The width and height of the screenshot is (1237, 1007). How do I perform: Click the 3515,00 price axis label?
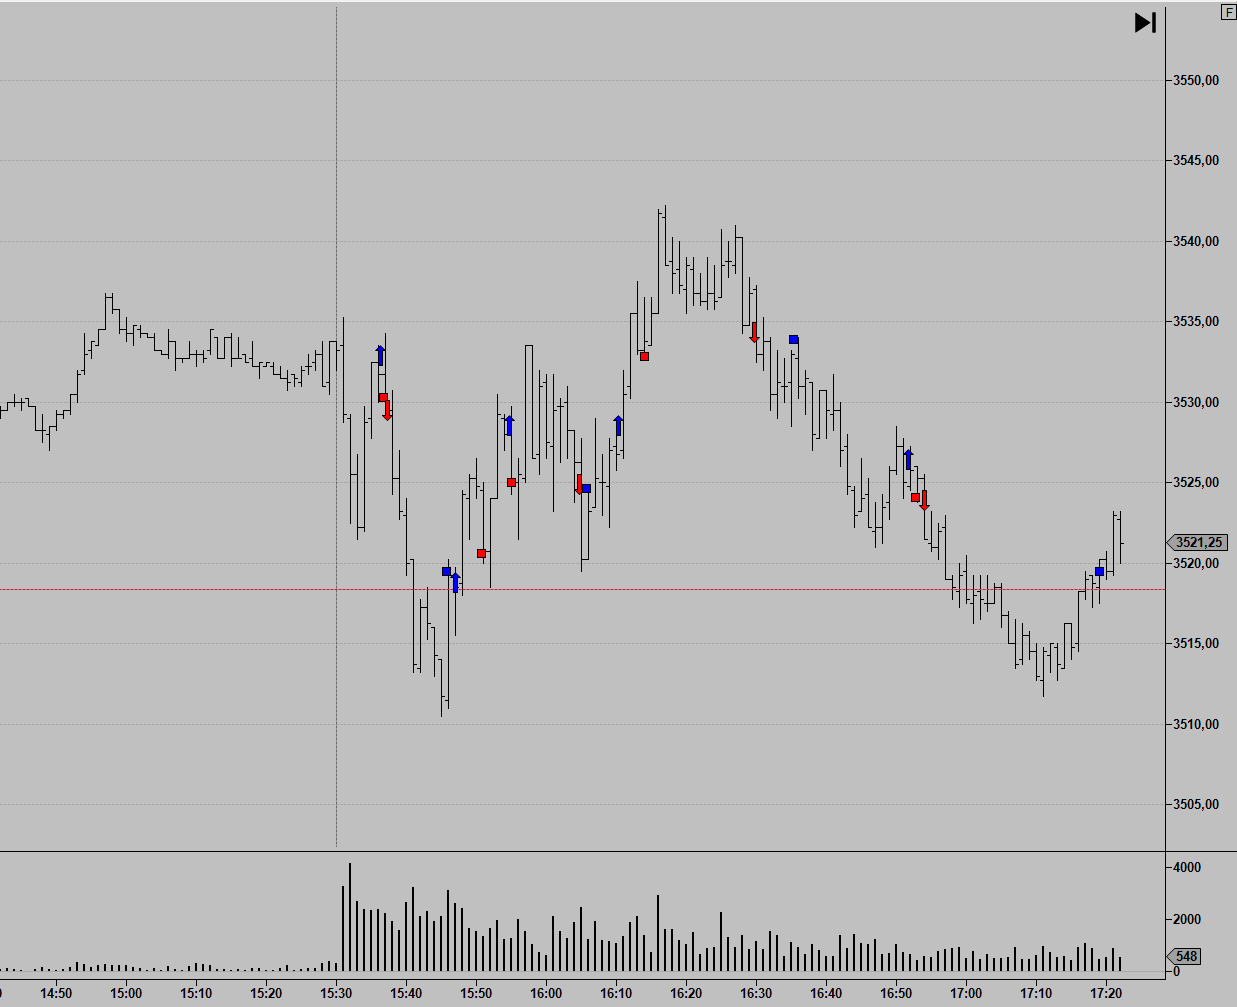coord(1196,643)
